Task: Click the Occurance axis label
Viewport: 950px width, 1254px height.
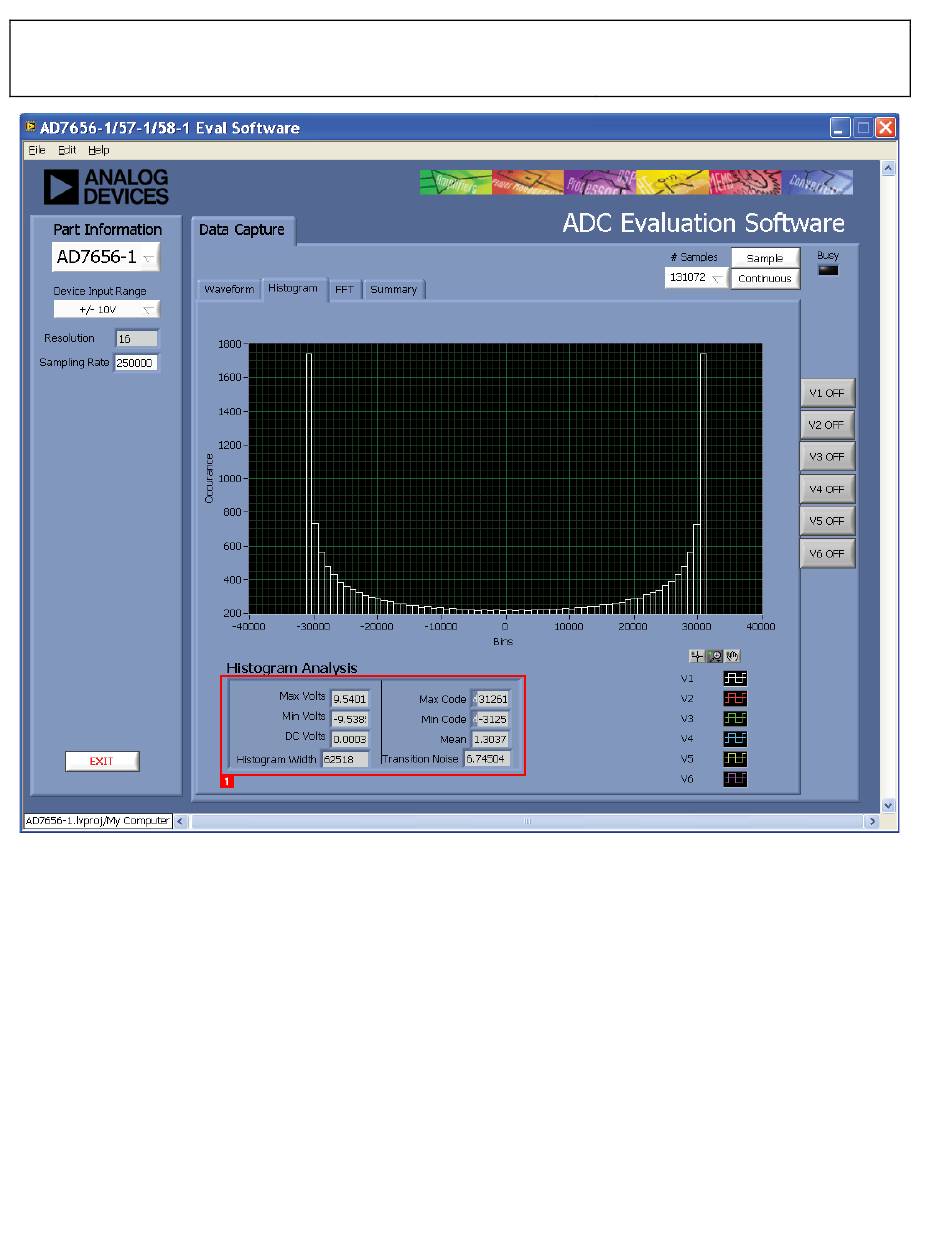Action: pos(209,477)
